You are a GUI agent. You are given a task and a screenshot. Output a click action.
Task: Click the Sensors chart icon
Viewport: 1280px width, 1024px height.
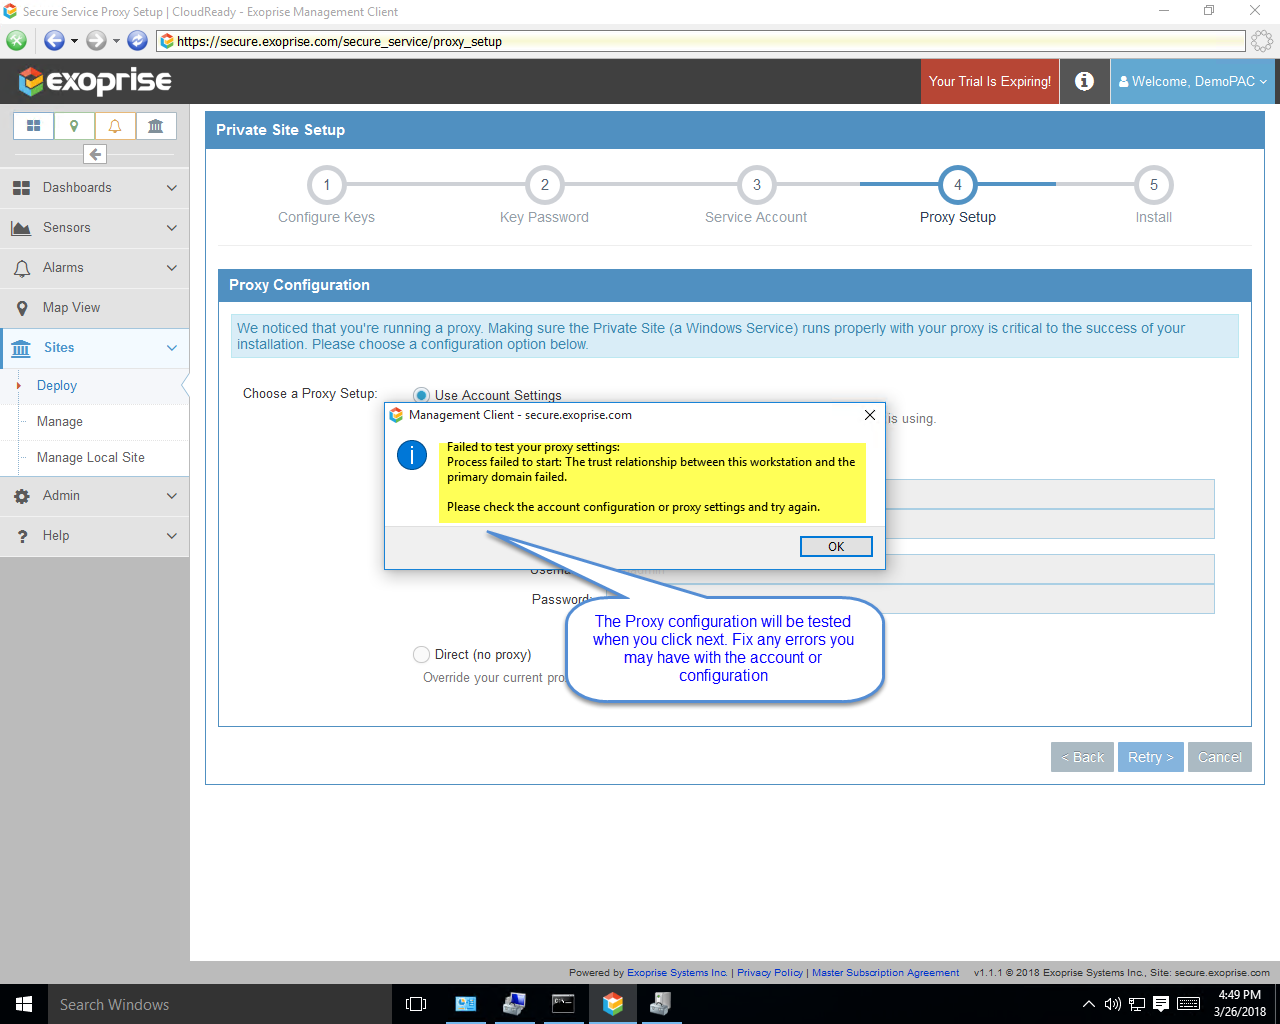coord(21,228)
